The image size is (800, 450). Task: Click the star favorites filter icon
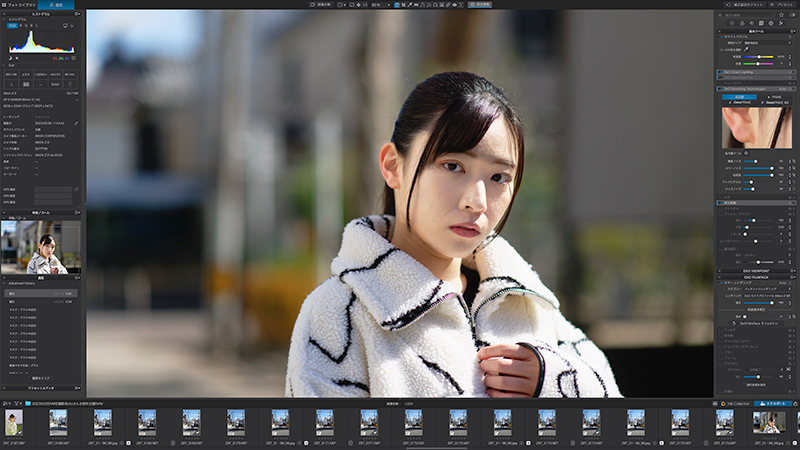(782, 15)
